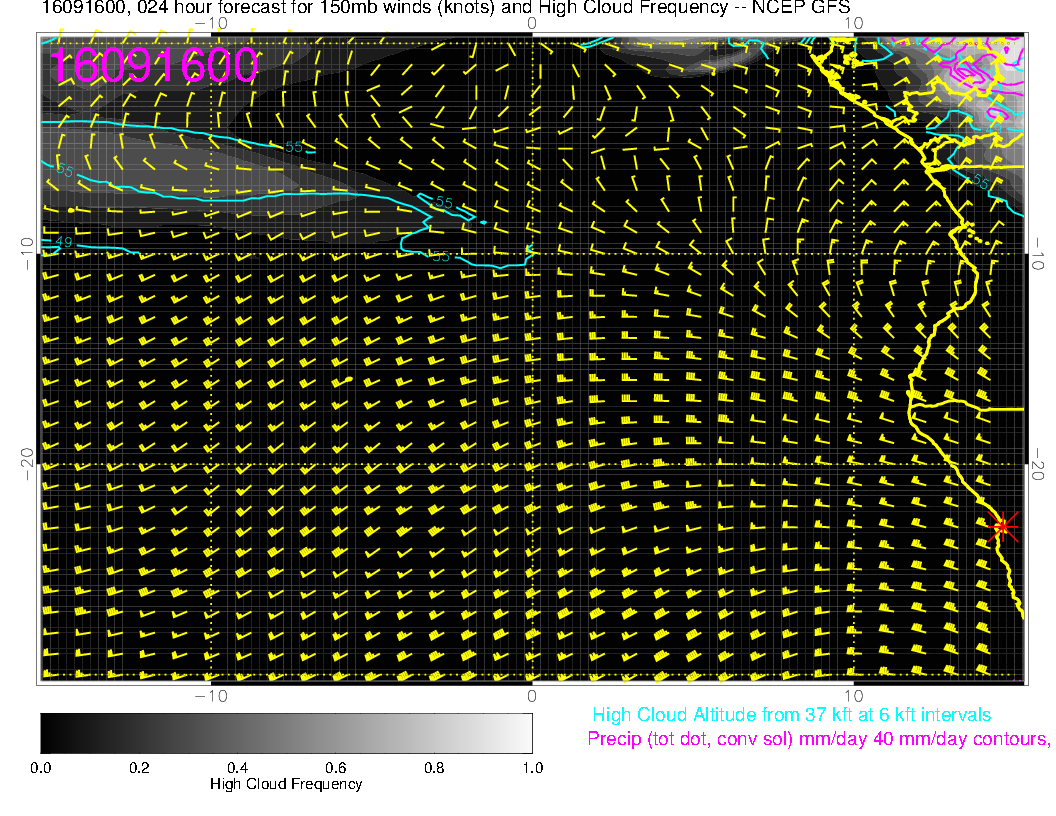
Task: Click the 10 longitude label on the top axis
Action: 853,22
